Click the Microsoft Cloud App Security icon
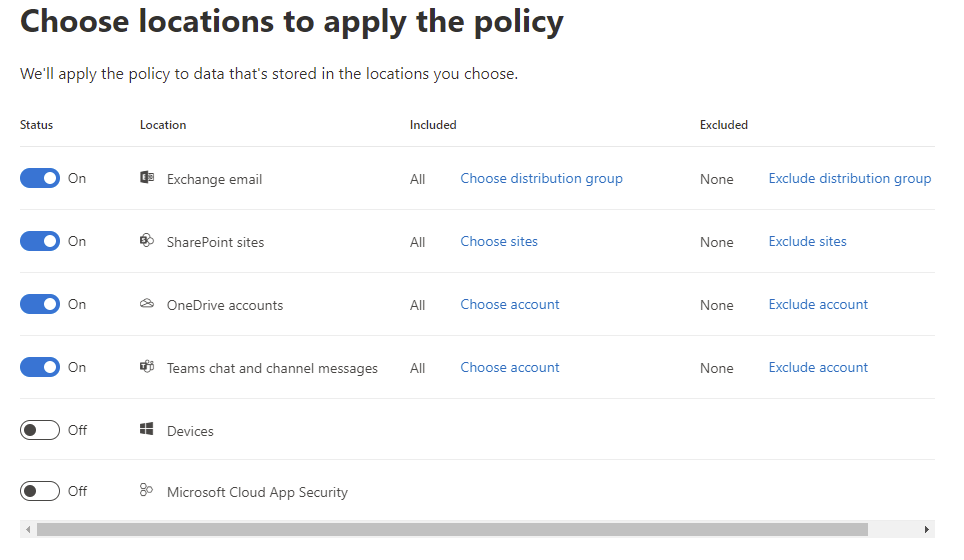The height and width of the screenshot is (560, 964). pyautogui.click(x=147, y=490)
